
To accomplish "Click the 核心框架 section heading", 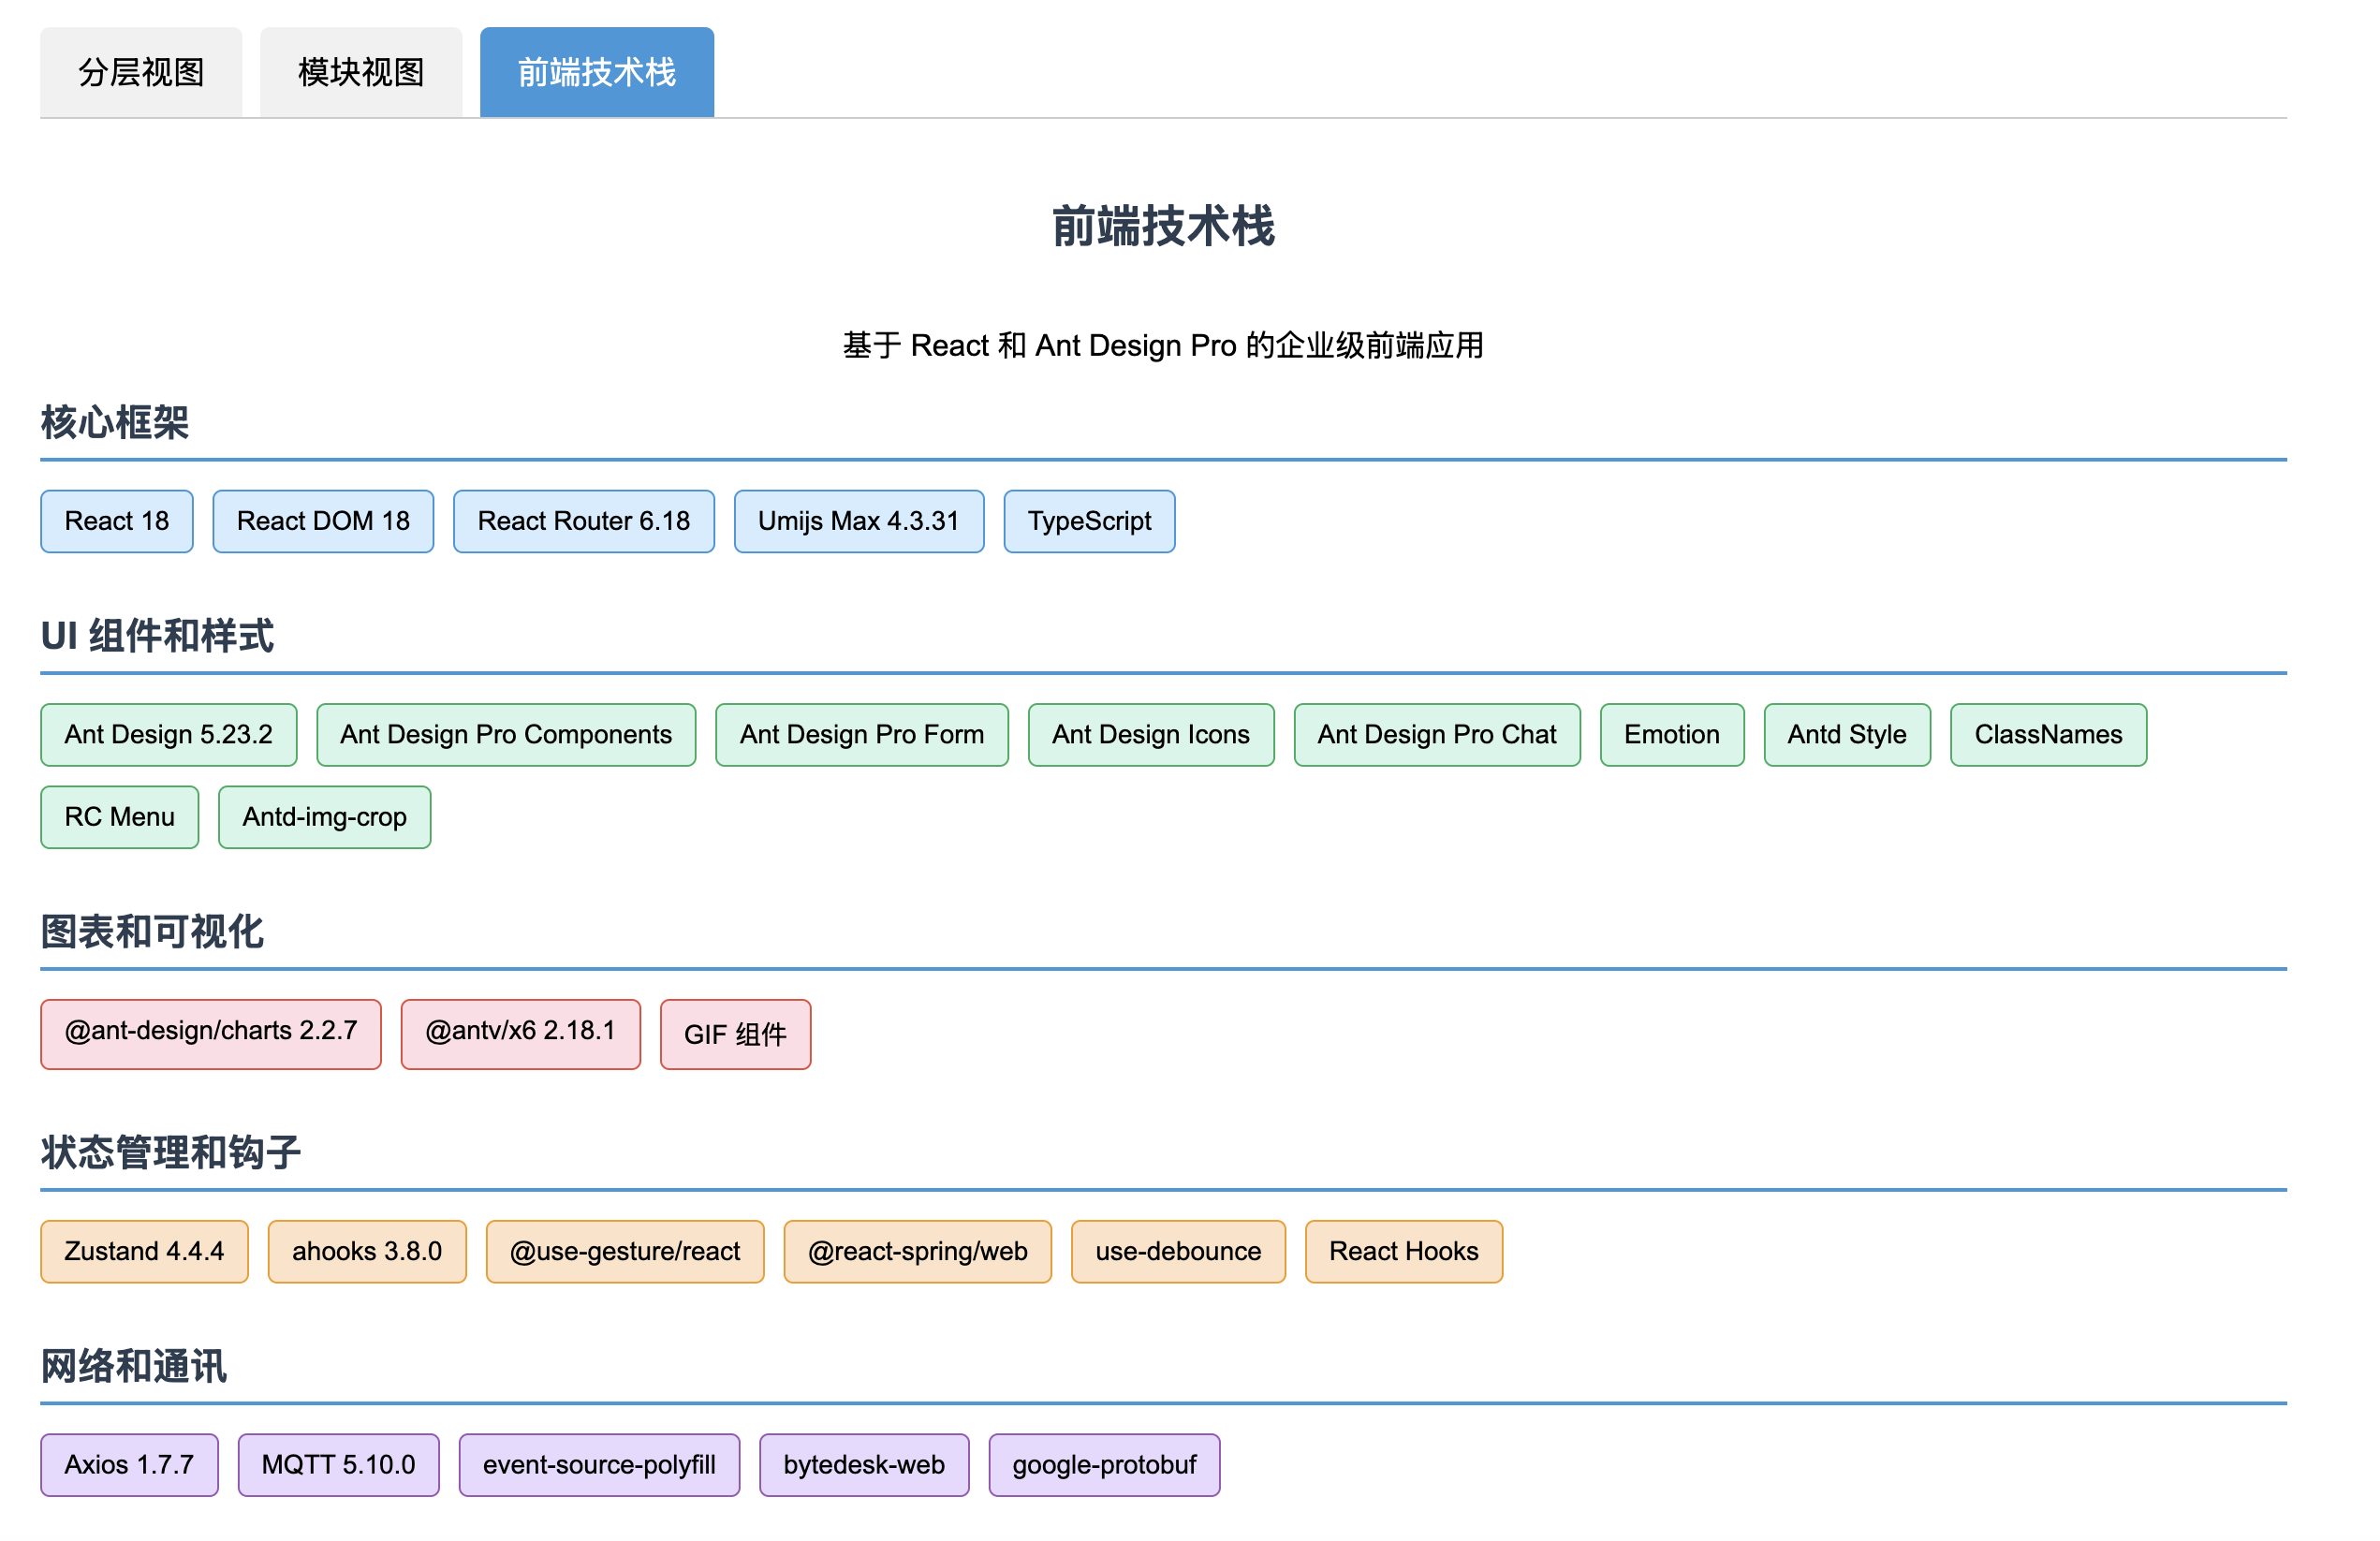I will pyautogui.click(x=114, y=422).
